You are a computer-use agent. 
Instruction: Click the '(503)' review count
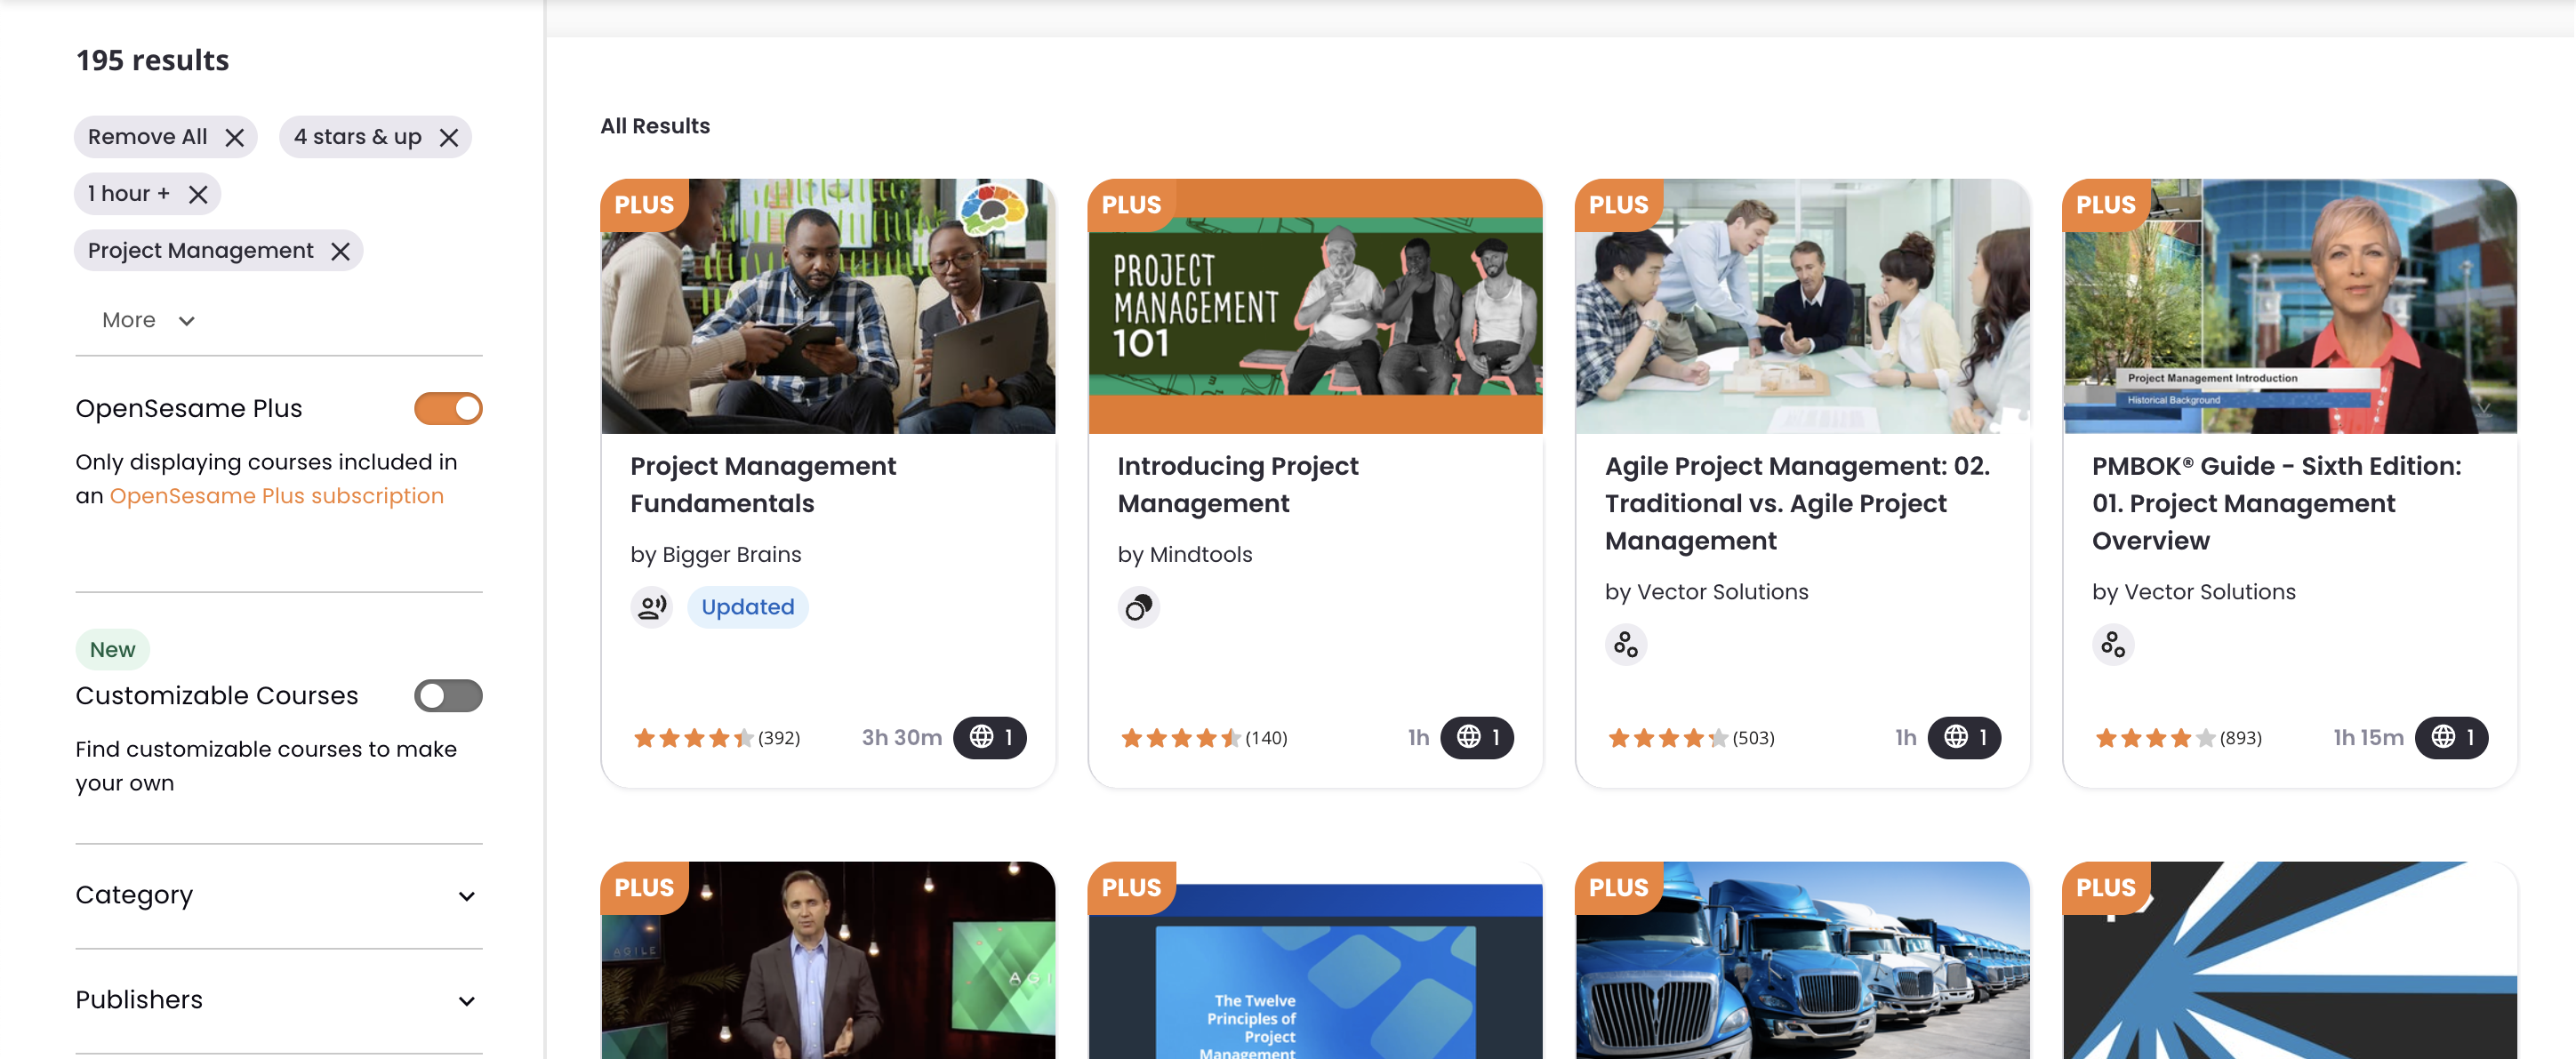tap(1753, 738)
